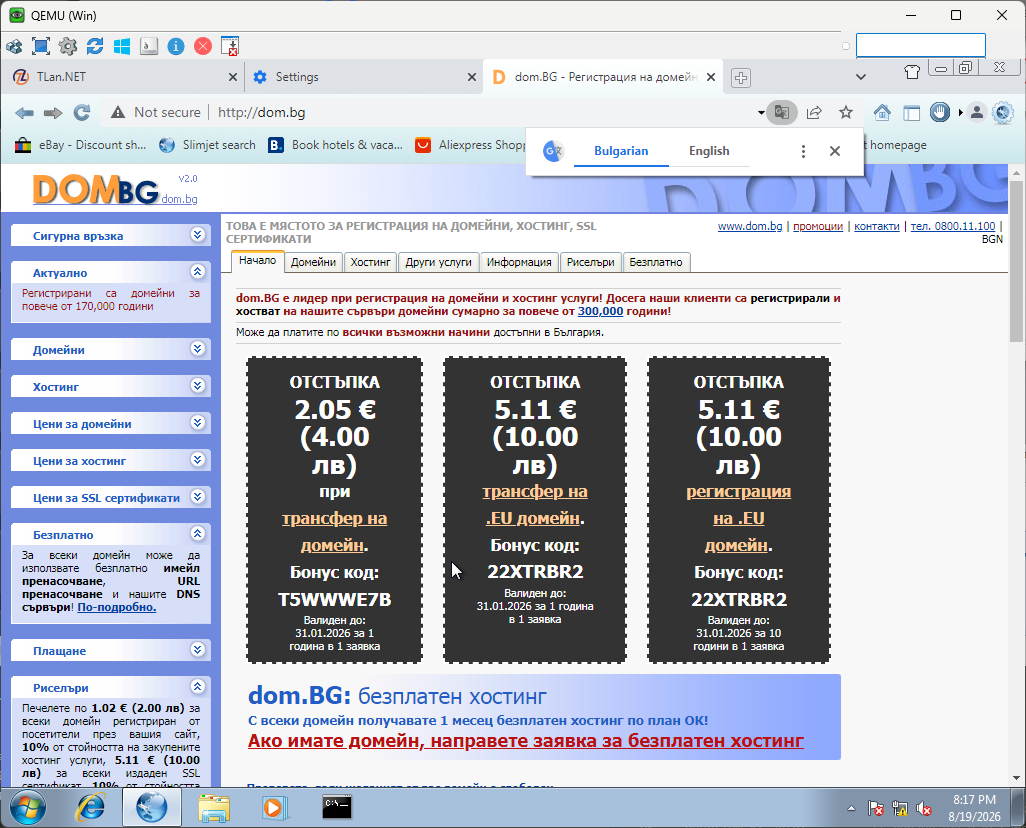Viewport: 1026px width, 828px height.
Task: Collapse the Риселъри sidebar panel
Action: [198, 686]
